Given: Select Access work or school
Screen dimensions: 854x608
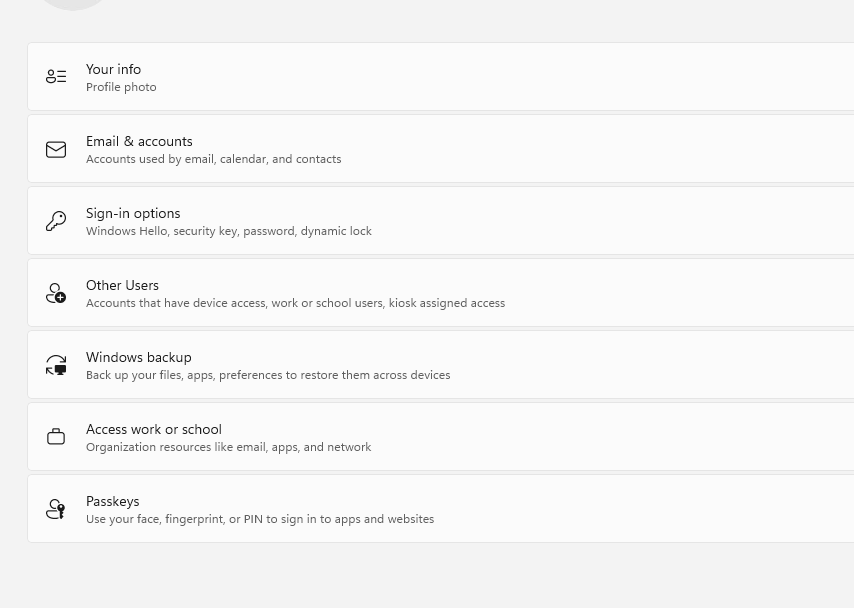Looking at the screenshot, I should 153,429.
